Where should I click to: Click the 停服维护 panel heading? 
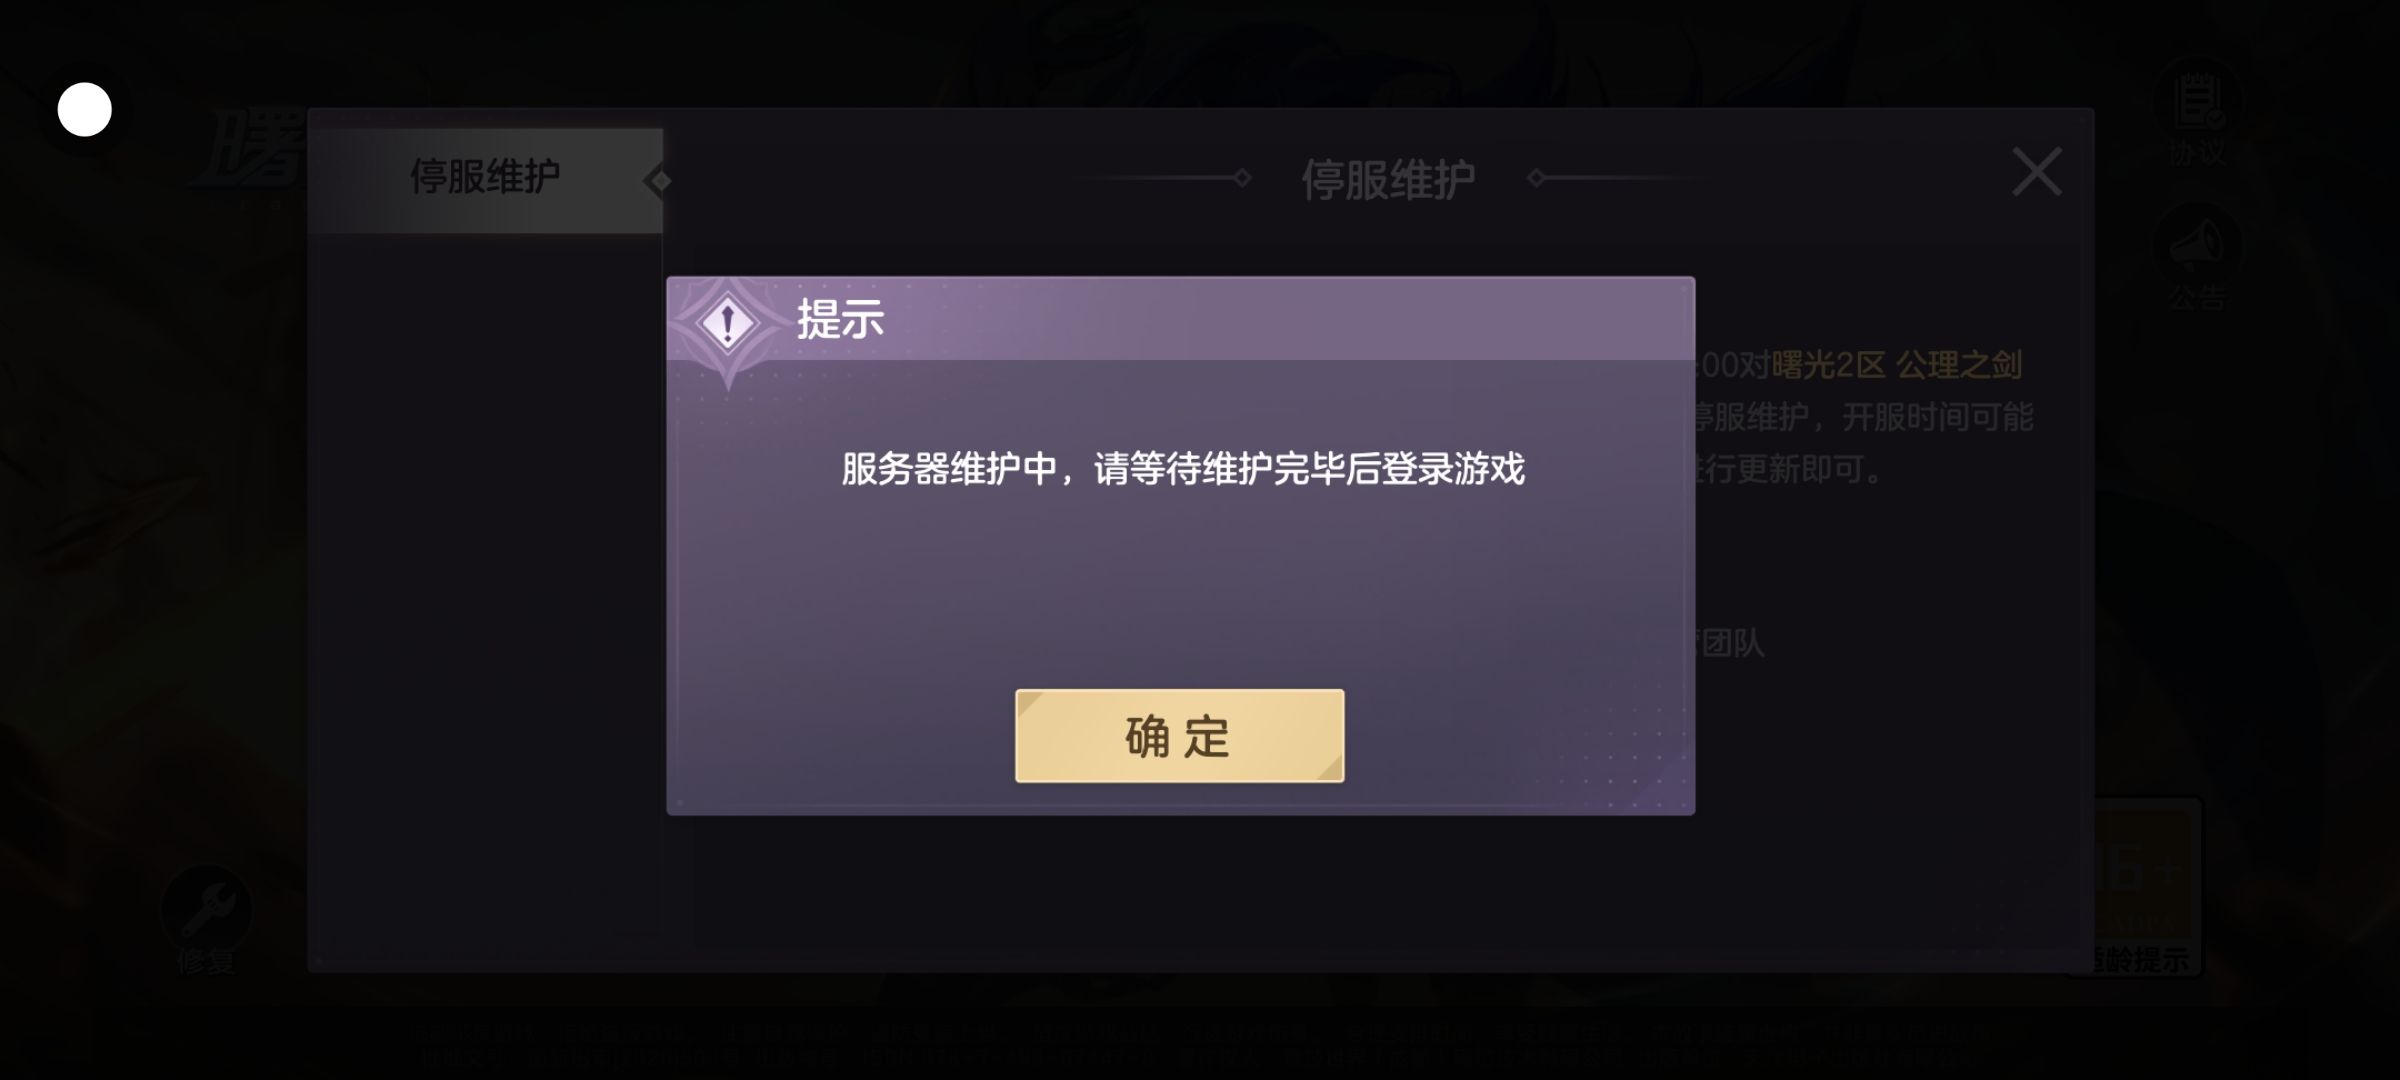(x=1388, y=180)
